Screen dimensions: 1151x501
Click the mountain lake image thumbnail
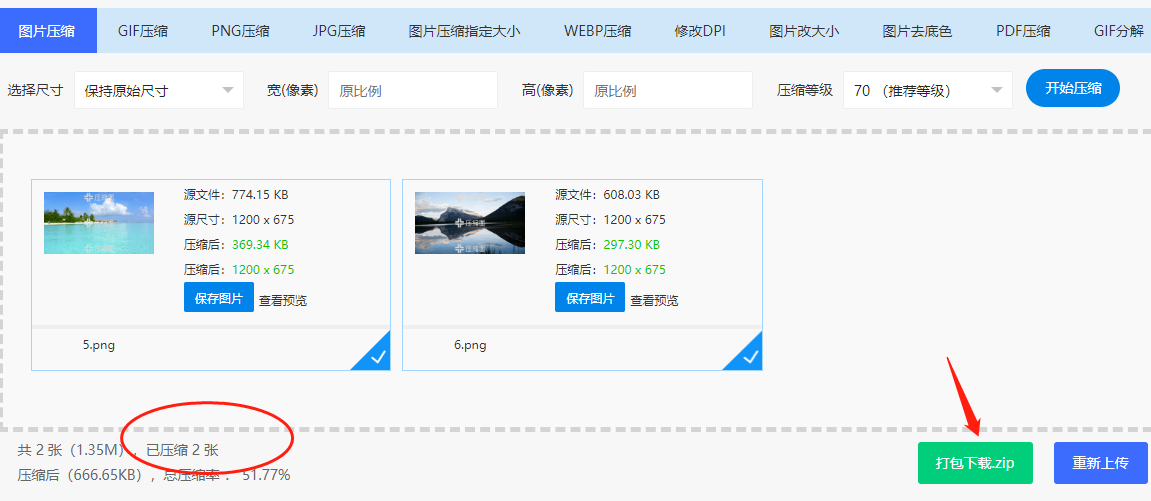coord(470,222)
